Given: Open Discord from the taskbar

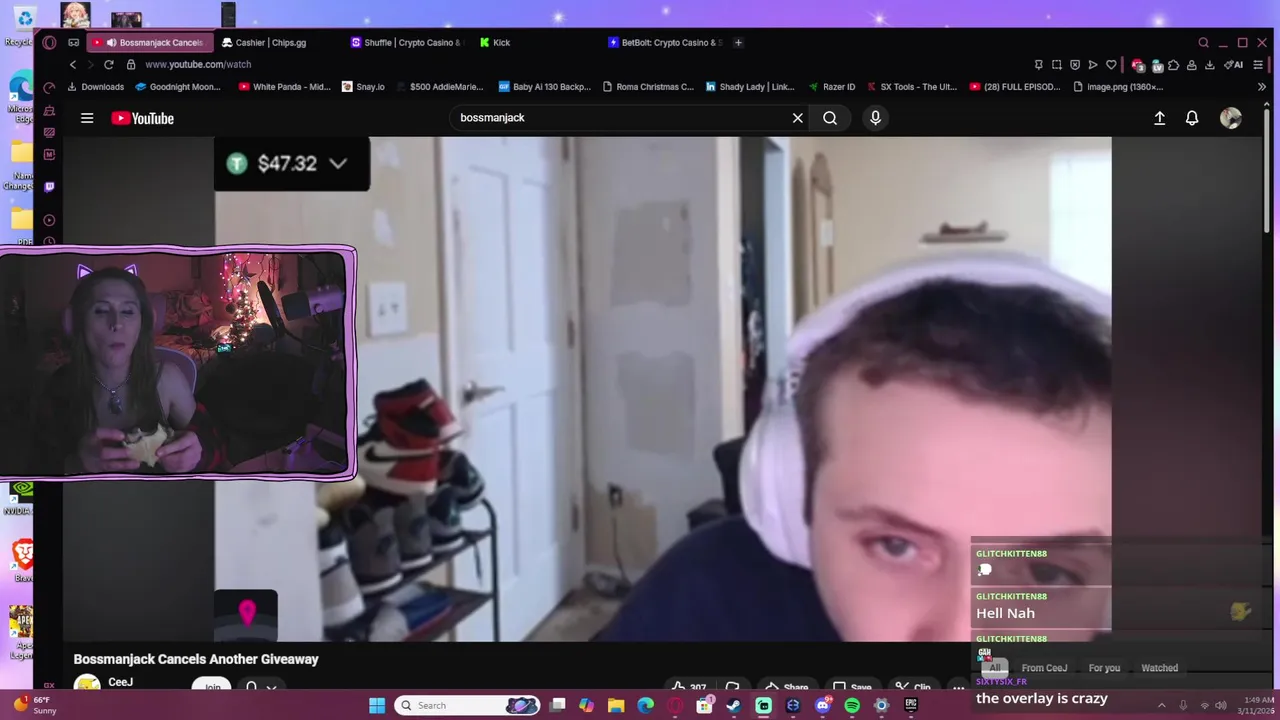Looking at the screenshot, I should 823,705.
